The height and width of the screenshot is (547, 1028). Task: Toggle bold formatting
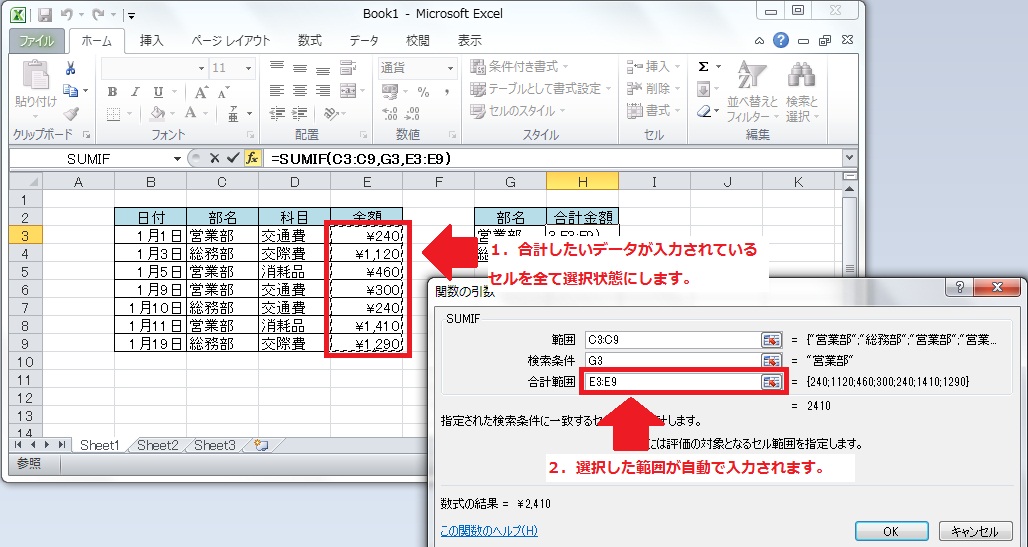click(x=112, y=92)
